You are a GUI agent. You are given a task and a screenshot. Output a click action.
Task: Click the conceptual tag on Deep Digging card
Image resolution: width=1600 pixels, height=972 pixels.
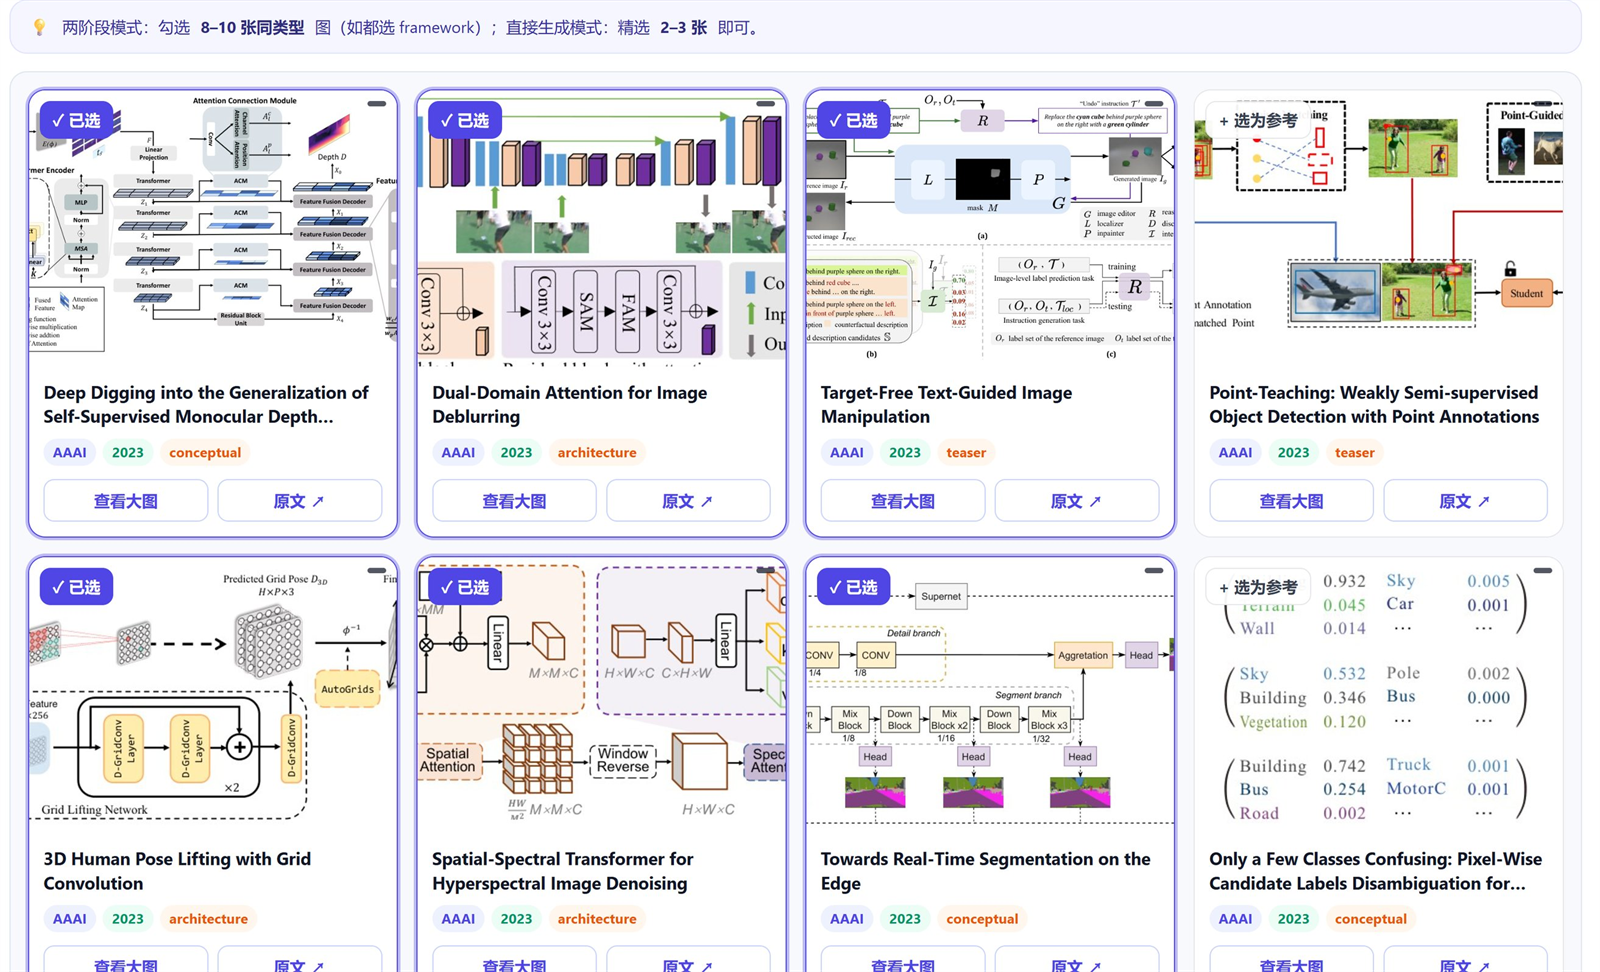[x=205, y=453]
